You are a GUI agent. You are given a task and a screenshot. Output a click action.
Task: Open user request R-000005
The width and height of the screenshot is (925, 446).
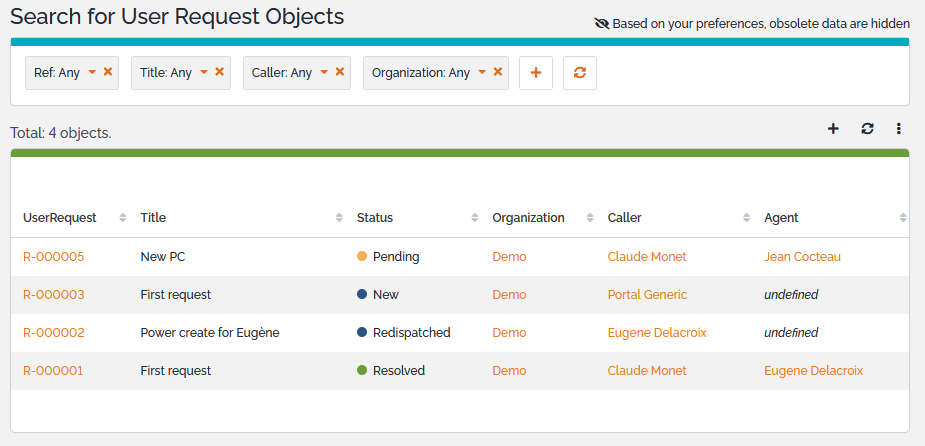[54, 257]
